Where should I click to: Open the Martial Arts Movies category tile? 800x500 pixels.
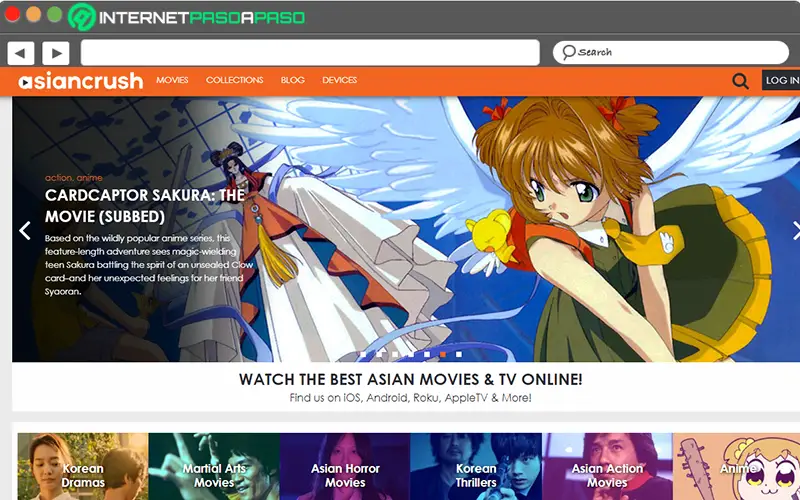coord(214,466)
